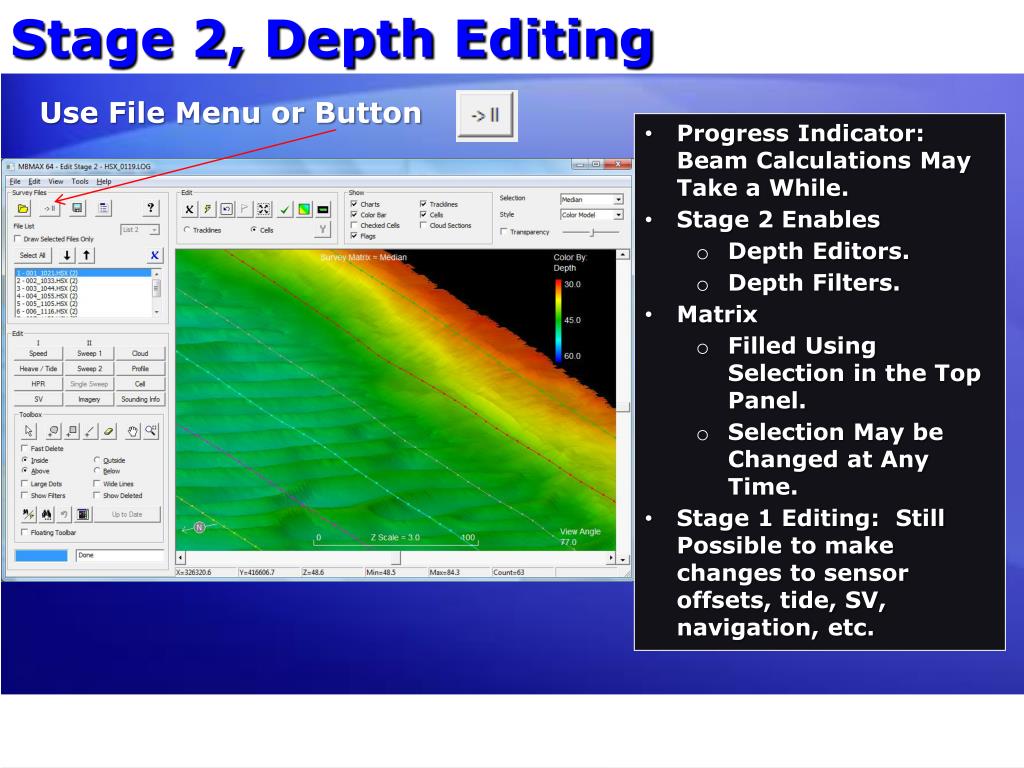Enable the Cloud Sections checkbox
This screenshot has width=1024, height=768.
coord(423,225)
